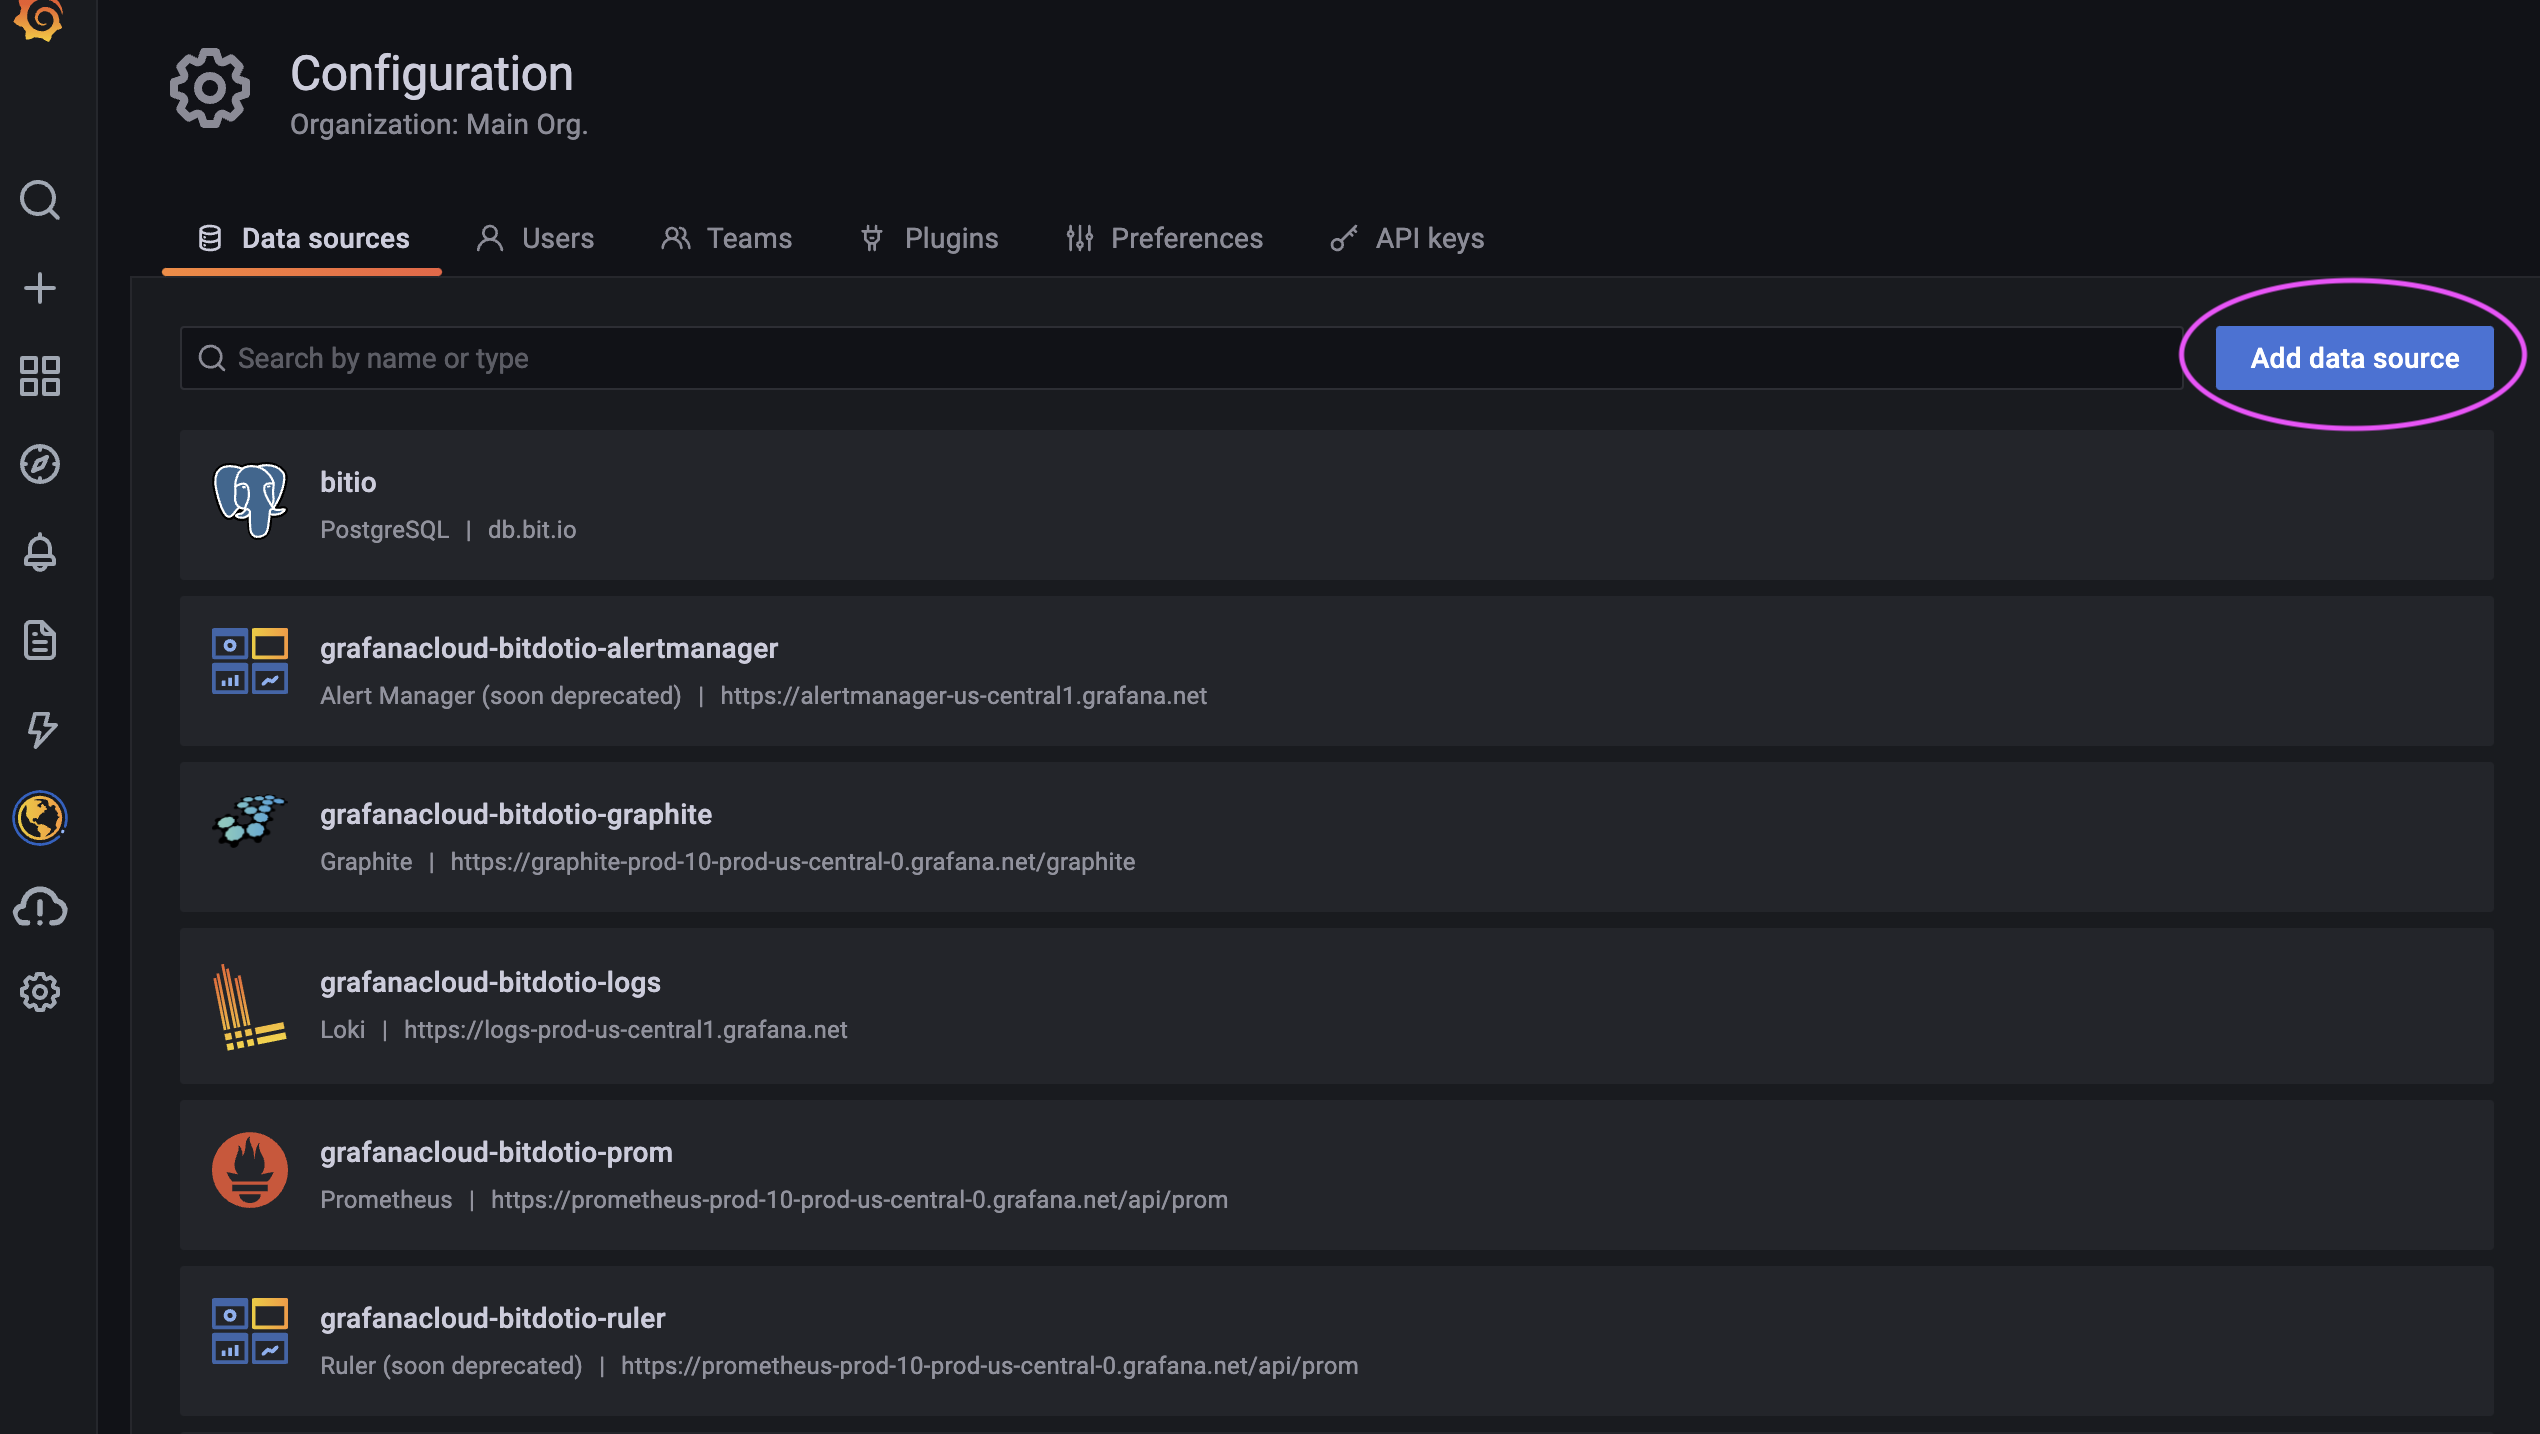Click the cloud alert sidebar icon
This screenshot has height=1434, width=2540.
[x=40, y=907]
